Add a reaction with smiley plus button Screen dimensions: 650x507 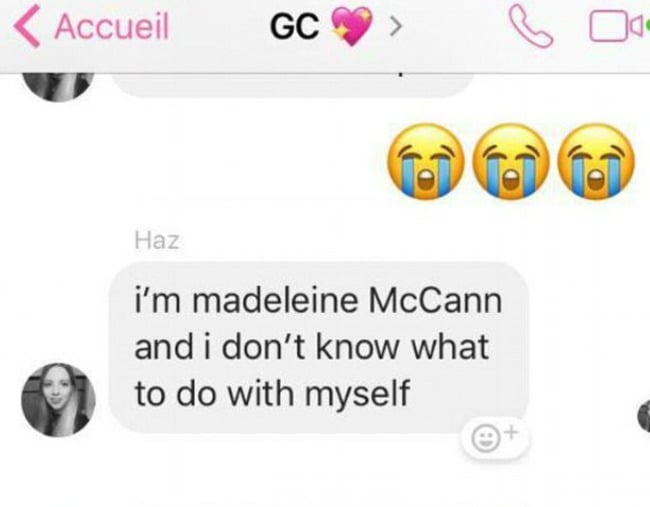(x=496, y=439)
